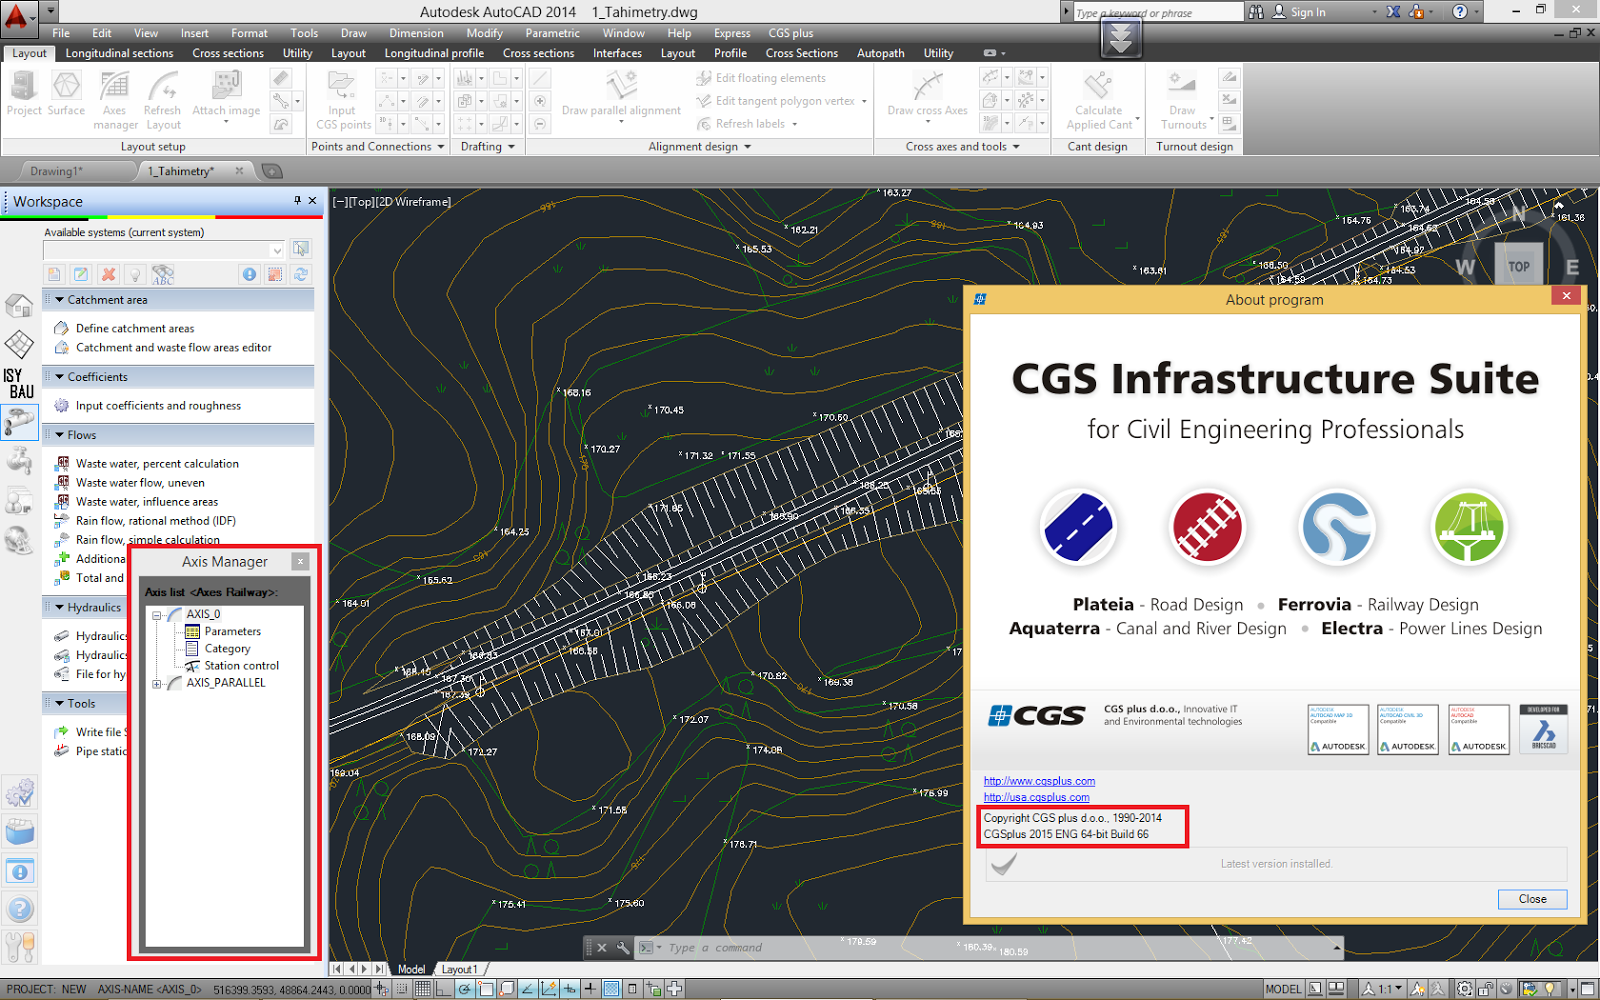Open the Layout1 tab below the drawing

pyautogui.click(x=460, y=969)
